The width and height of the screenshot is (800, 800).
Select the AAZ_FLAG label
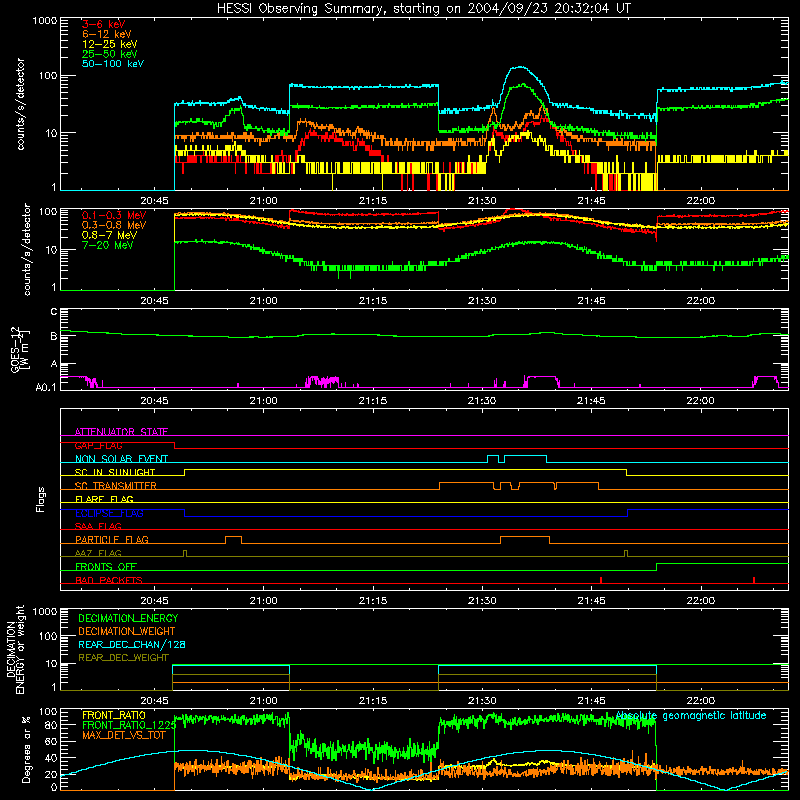(x=98, y=553)
